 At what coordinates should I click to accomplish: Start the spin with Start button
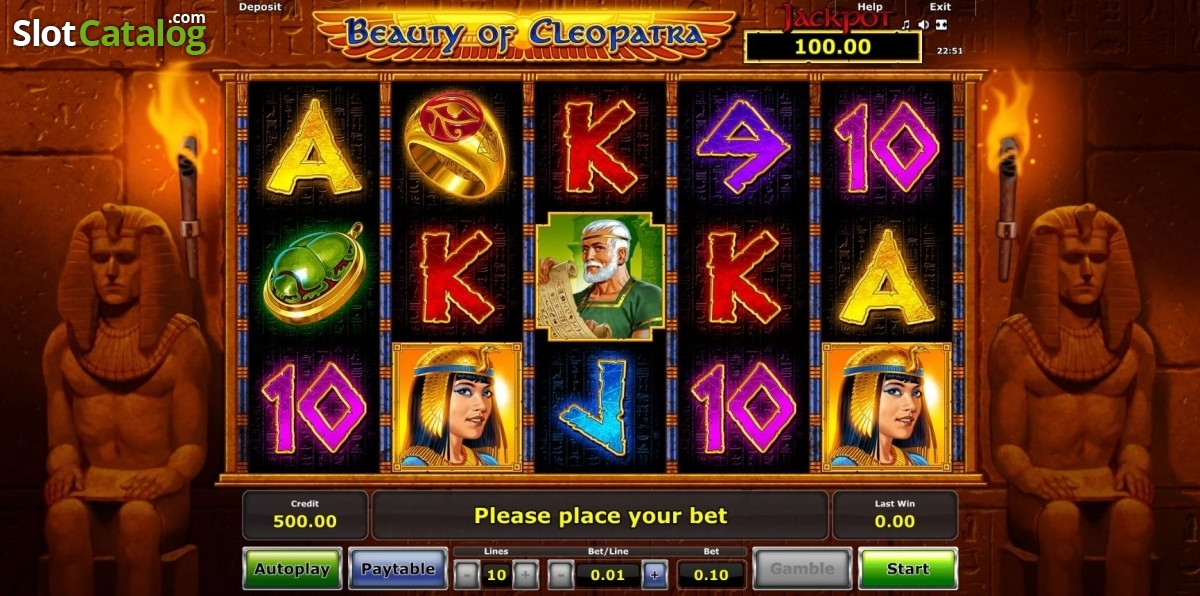[x=908, y=568]
